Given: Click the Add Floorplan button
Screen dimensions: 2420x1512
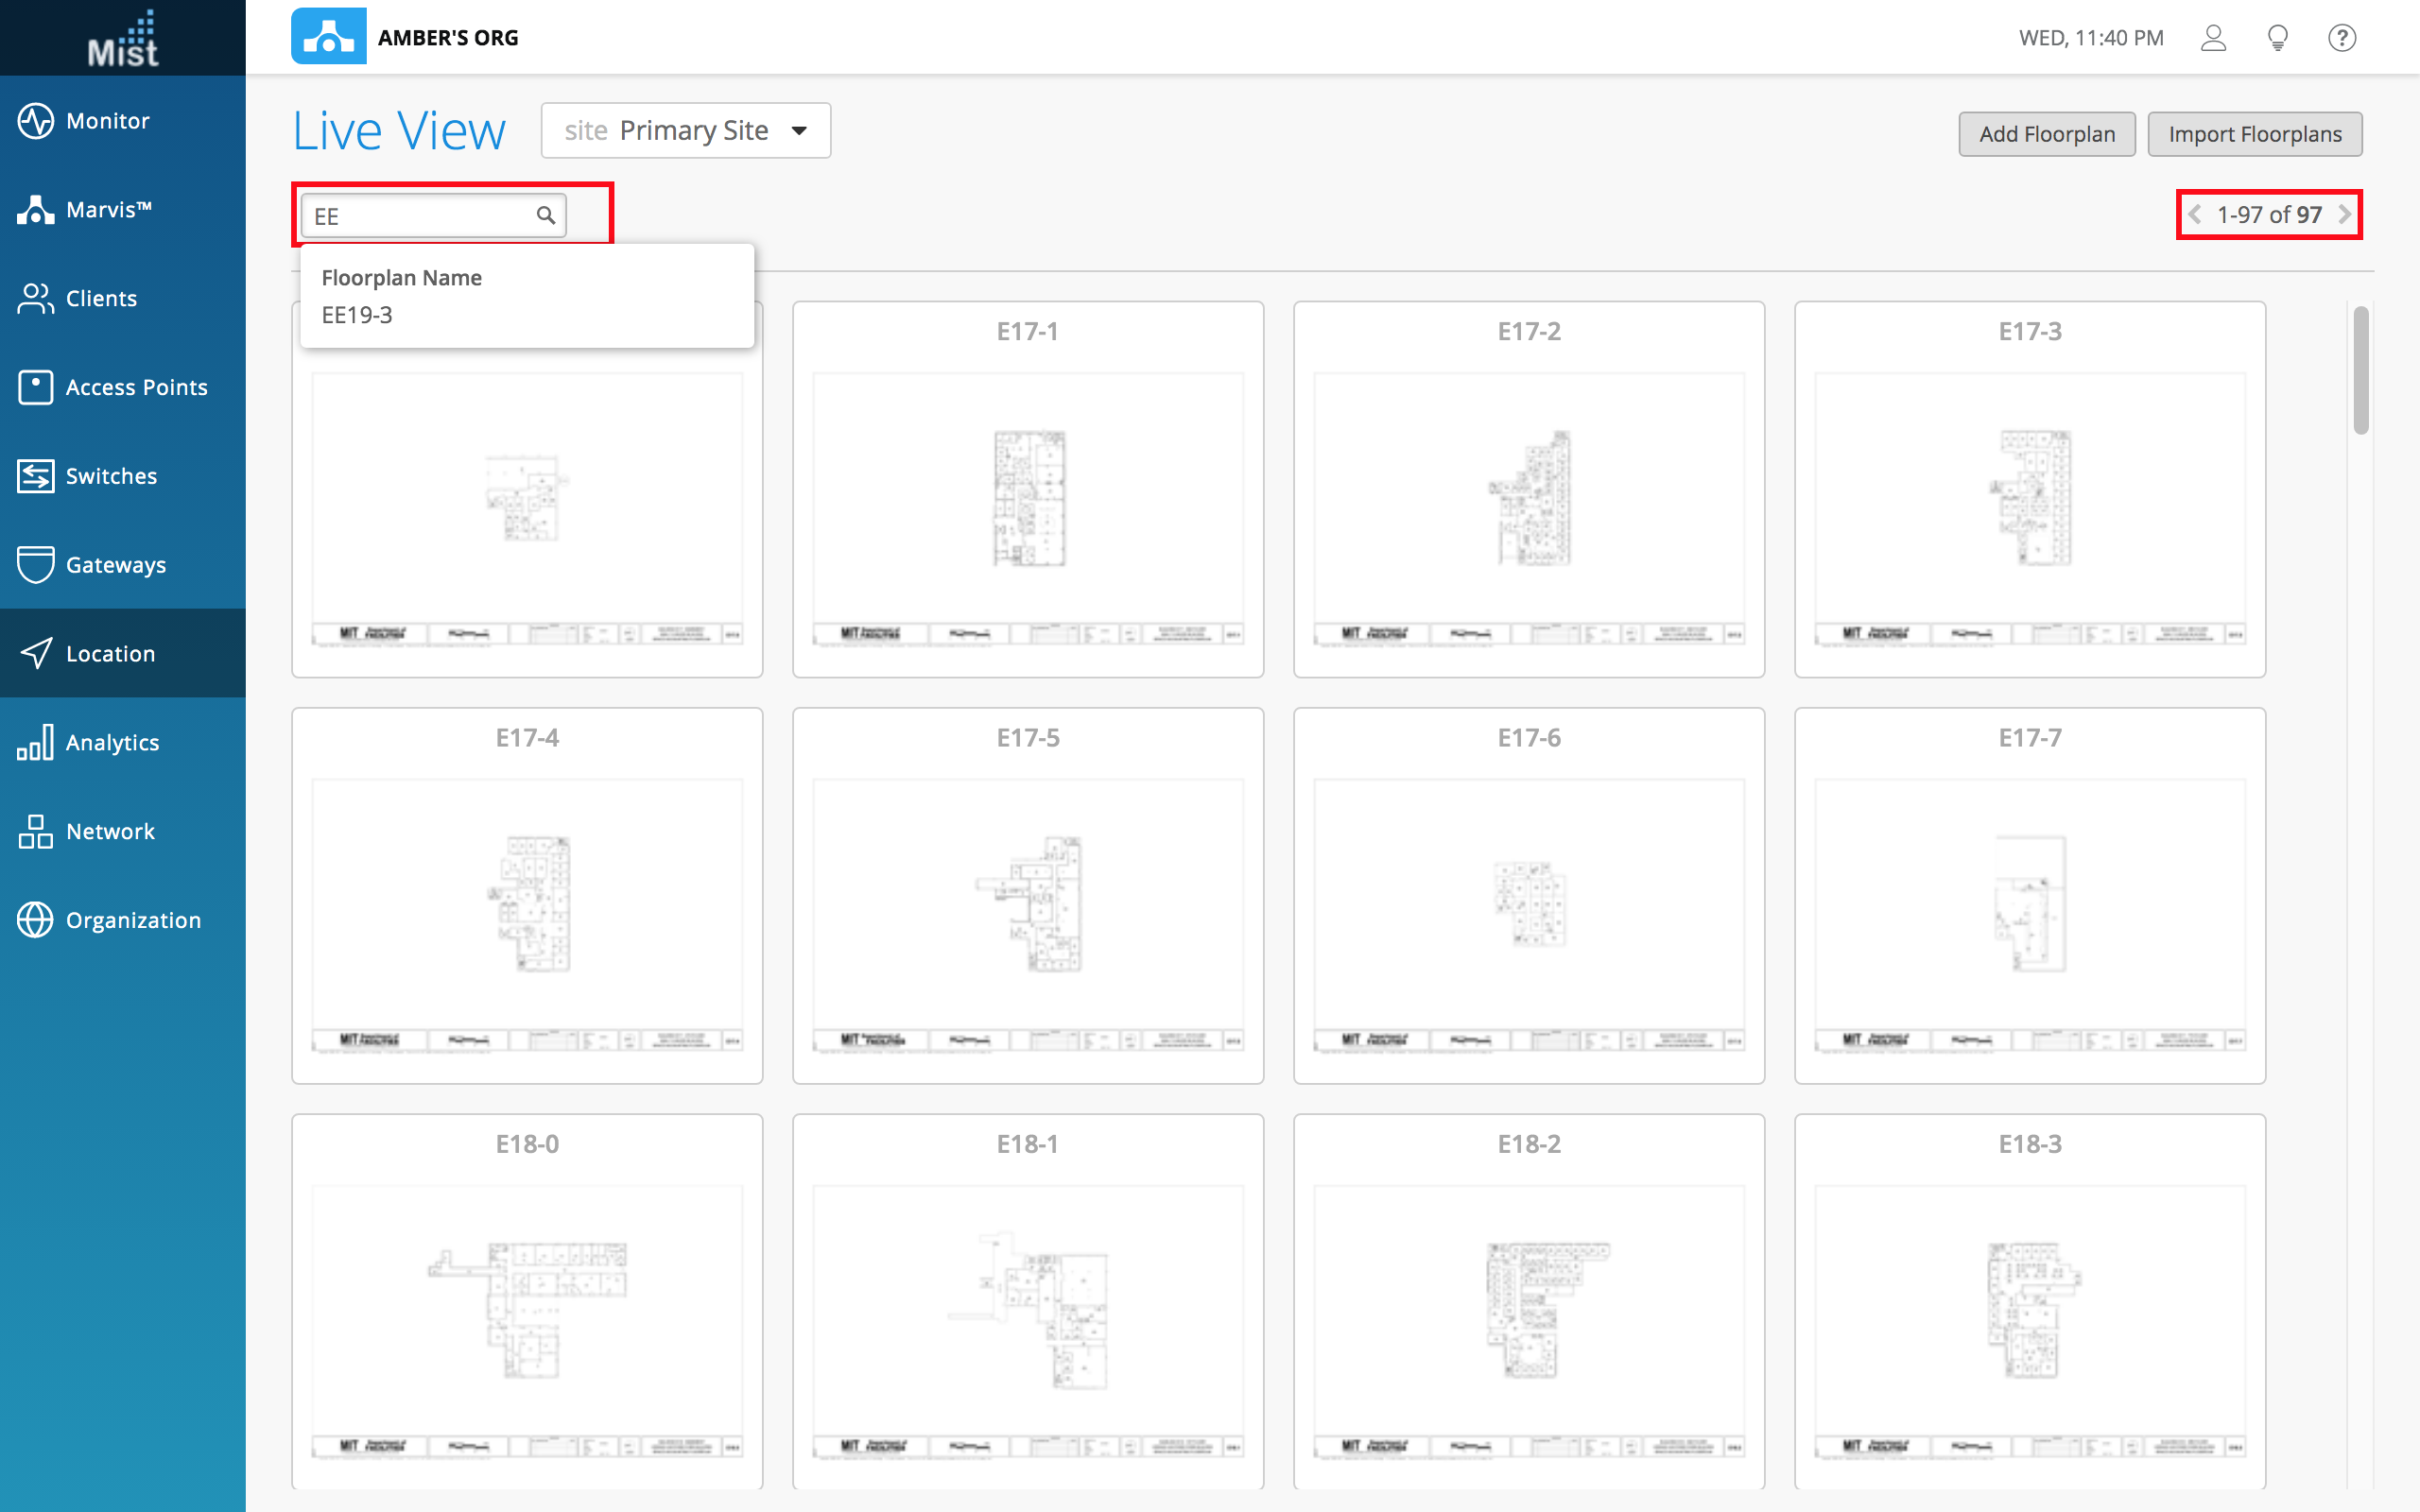Looking at the screenshot, I should click(x=2046, y=134).
